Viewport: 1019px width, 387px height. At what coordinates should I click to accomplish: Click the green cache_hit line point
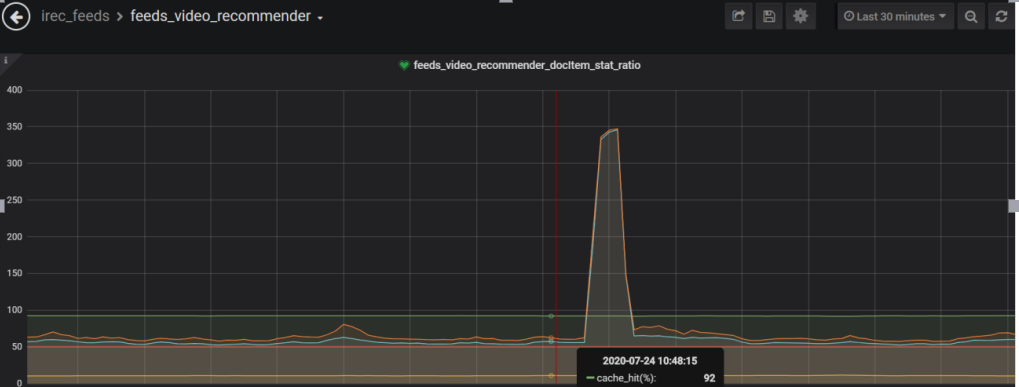(x=551, y=316)
